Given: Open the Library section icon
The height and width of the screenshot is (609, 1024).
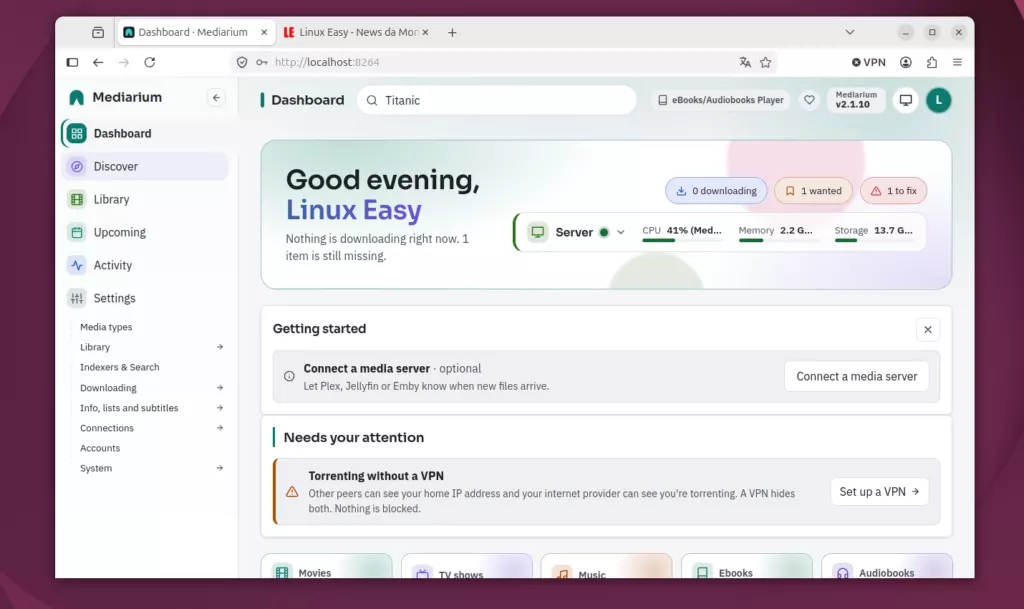Looking at the screenshot, I should [x=77, y=199].
